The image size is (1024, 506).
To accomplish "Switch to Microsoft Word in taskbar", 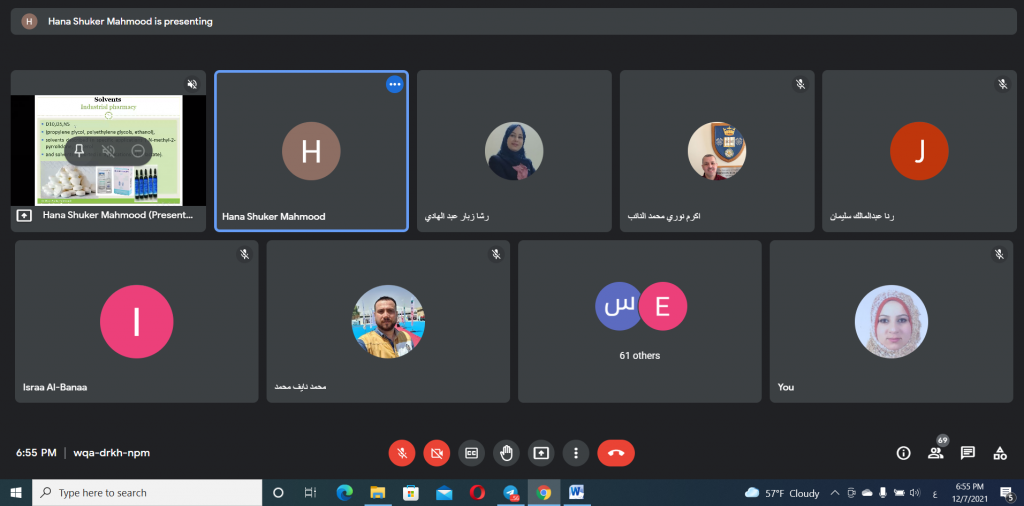I will point(577,492).
